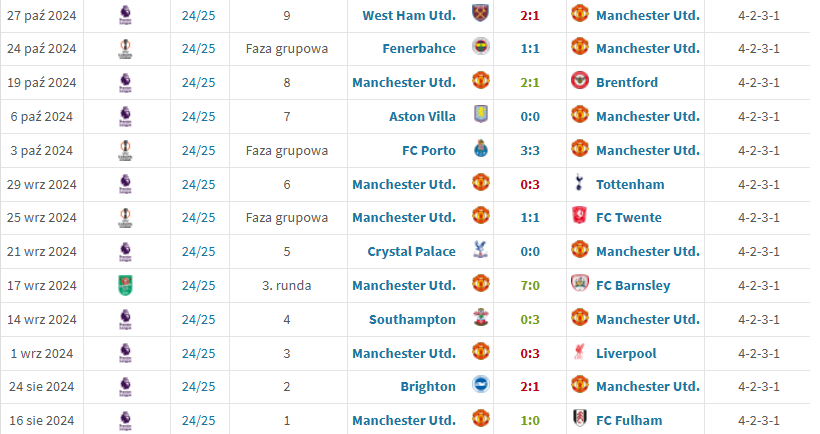Image resolution: width=820 pixels, height=434 pixels.
Task: Click the Aston Villa club crest
Action: click(x=481, y=115)
